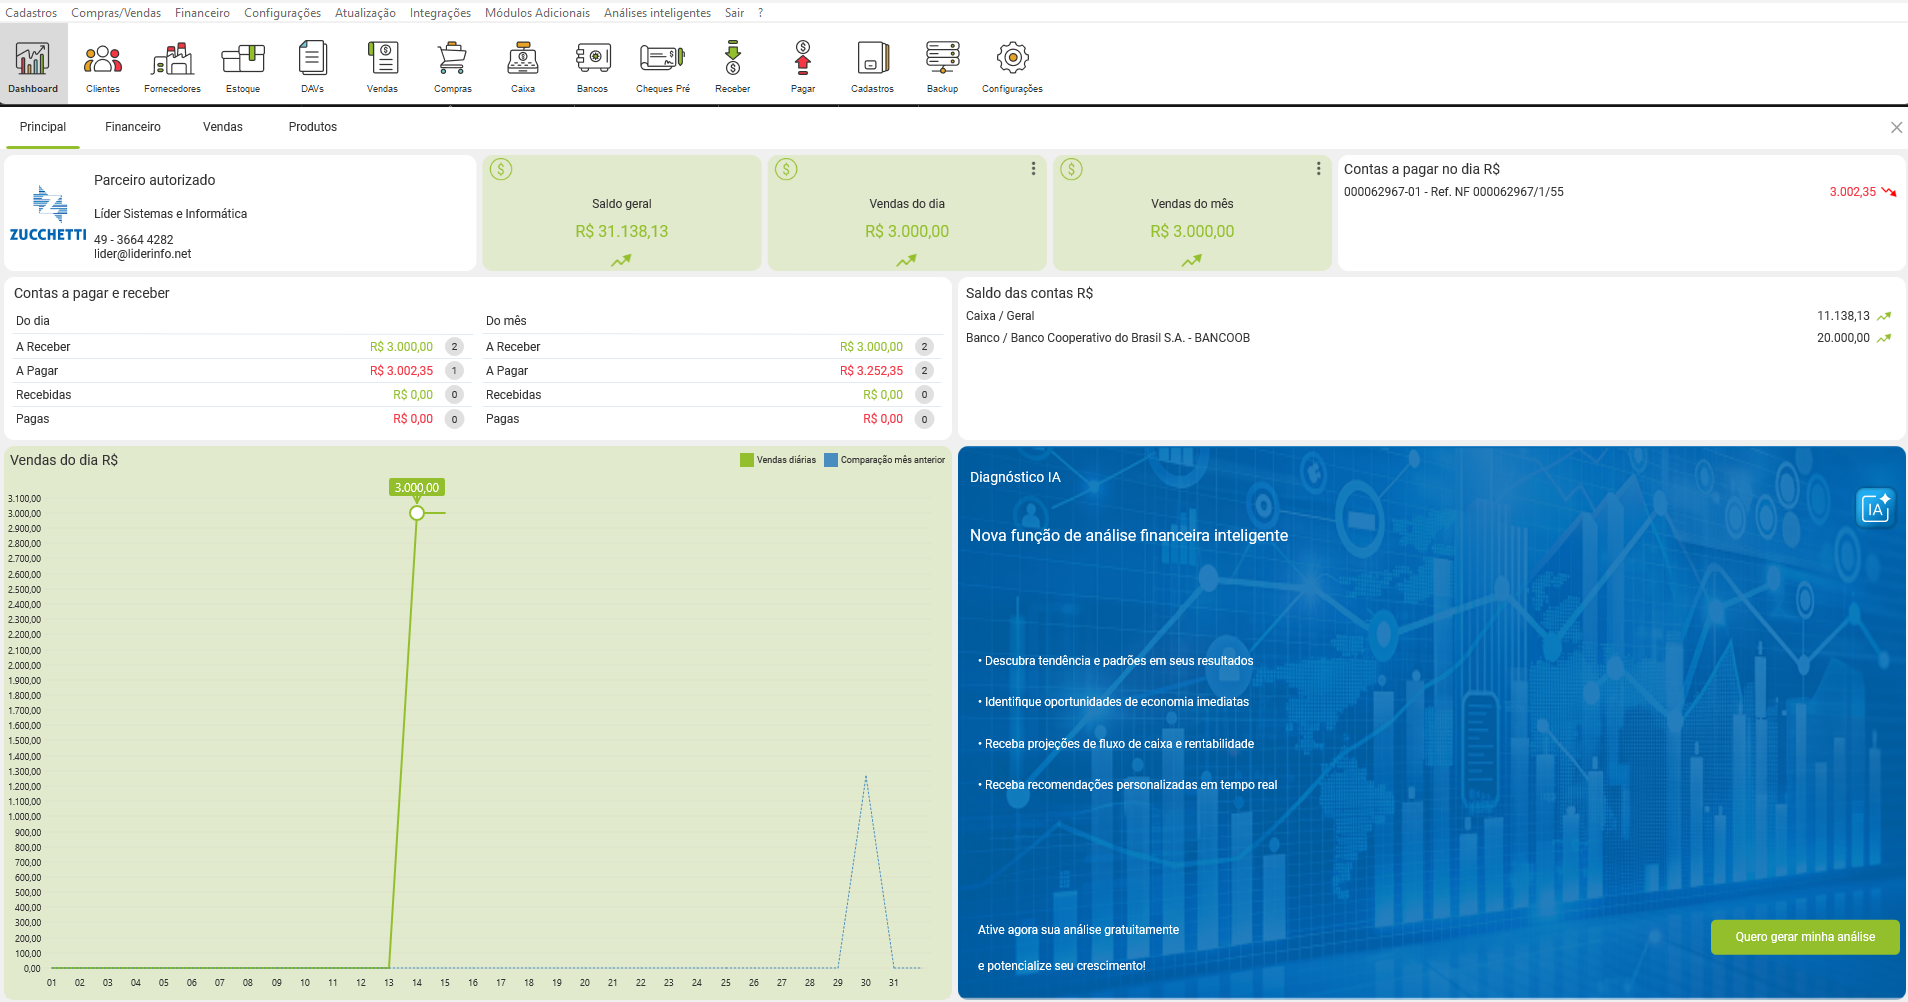Toggle Vendas diárias legend green swatch
The height and width of the screenshot is (1002, 1908).
[x=746, y=460]
